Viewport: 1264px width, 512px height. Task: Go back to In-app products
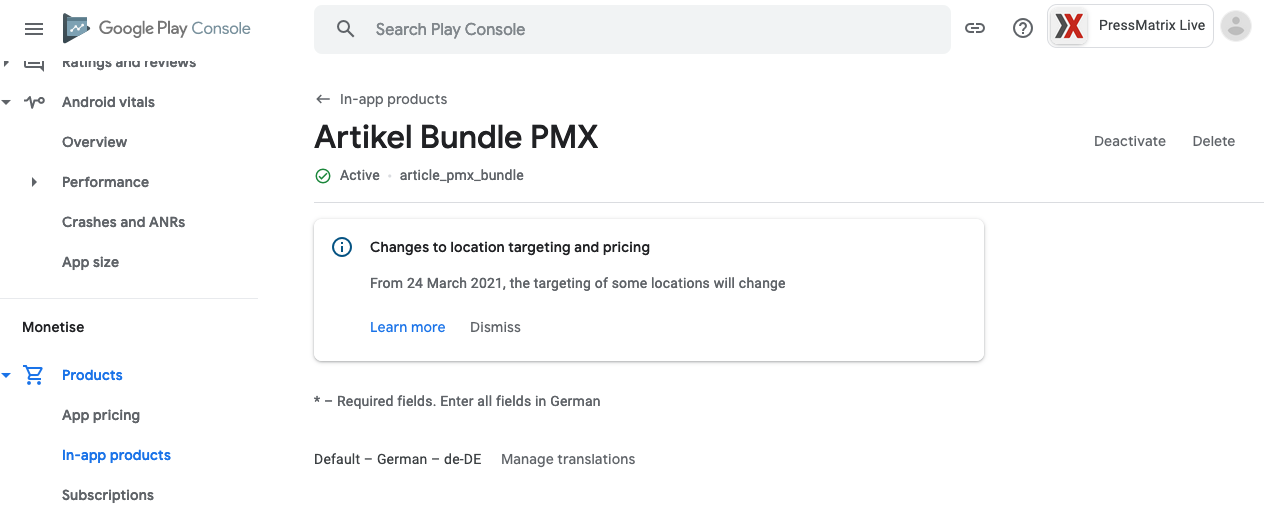point(381,99)
